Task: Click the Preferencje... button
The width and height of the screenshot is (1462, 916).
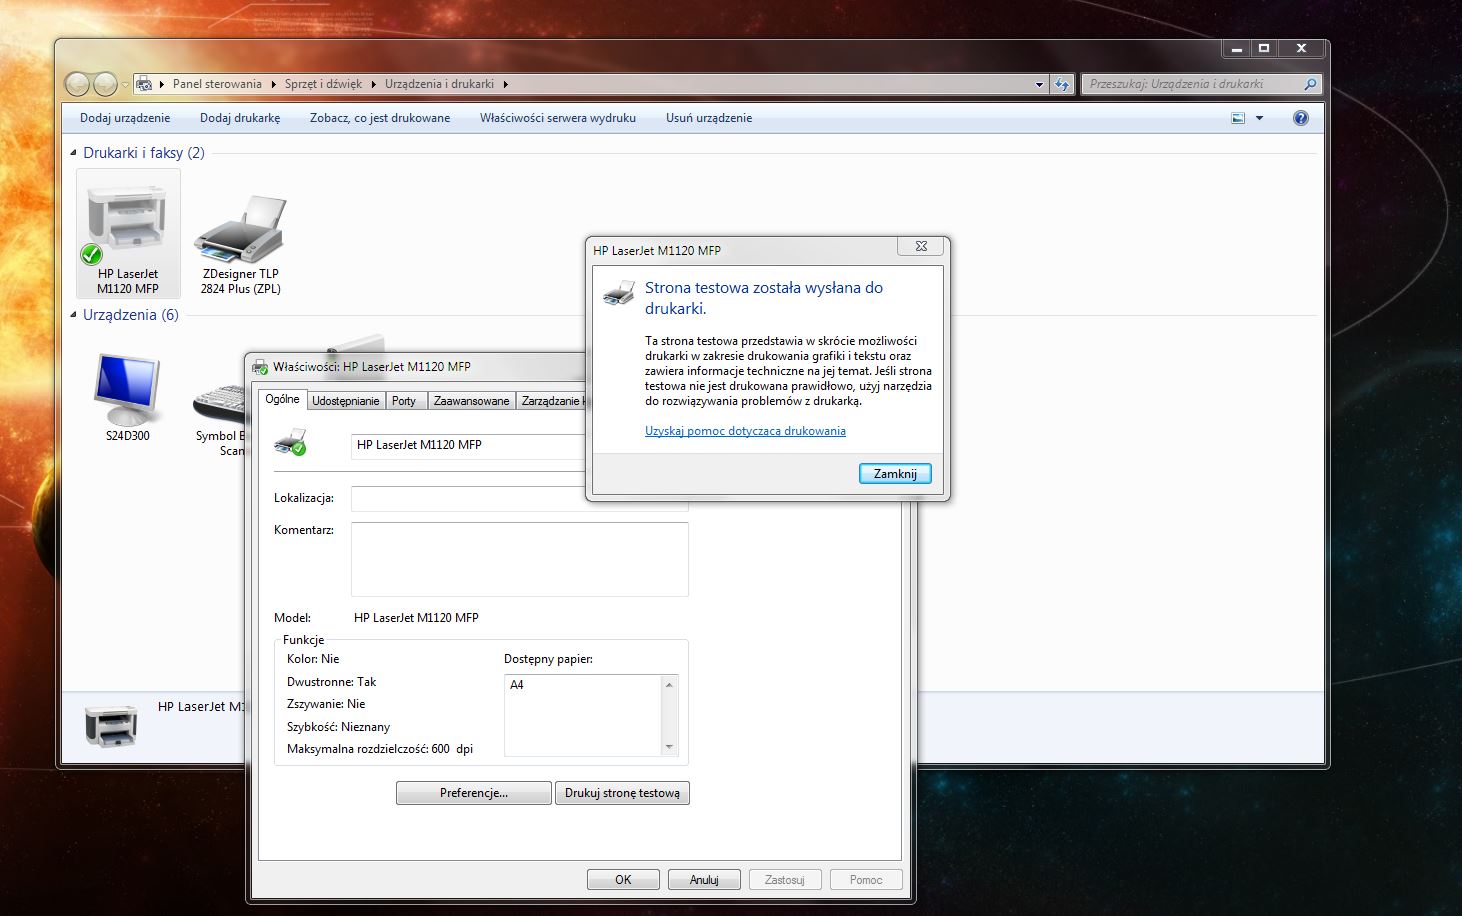Action: 474,793
